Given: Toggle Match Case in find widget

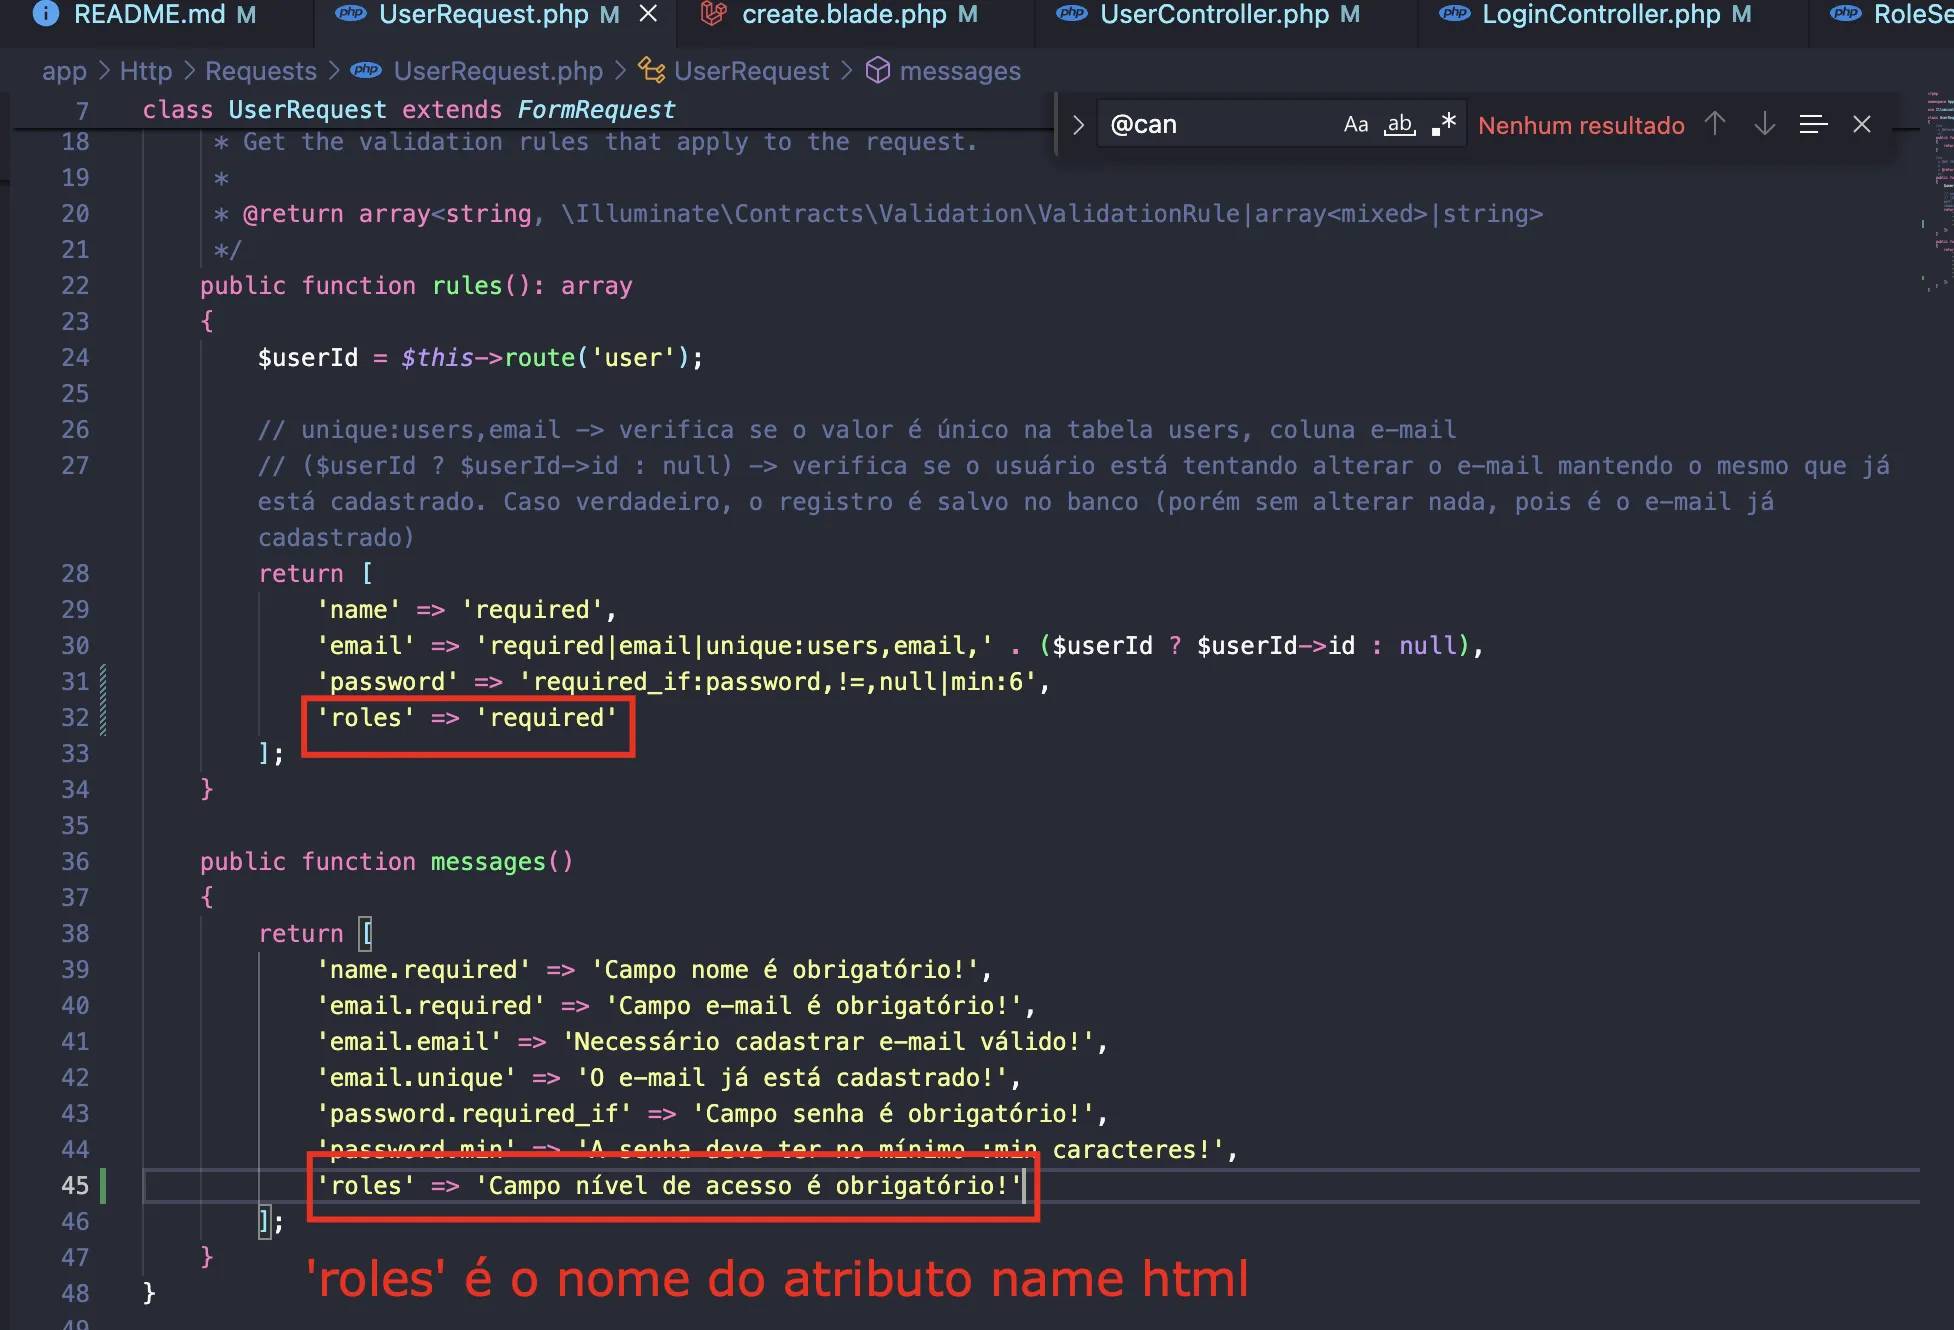Looking at the screenshot, I should [x=1355, y=125].
